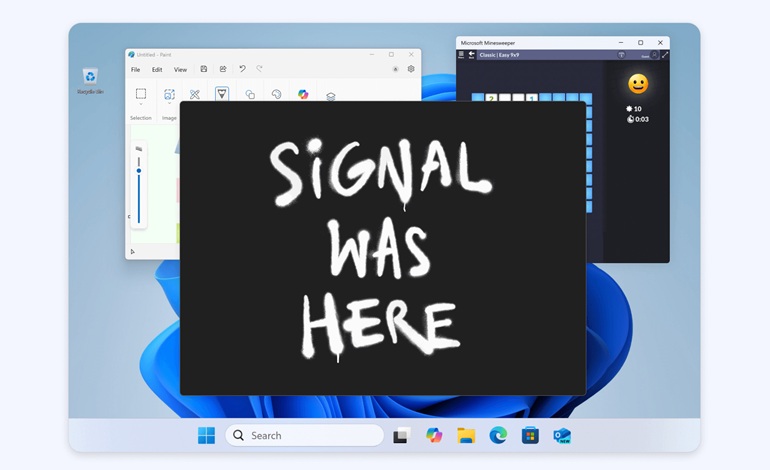
Task: Open the File menu in Paint
Action: pos(136,70)
